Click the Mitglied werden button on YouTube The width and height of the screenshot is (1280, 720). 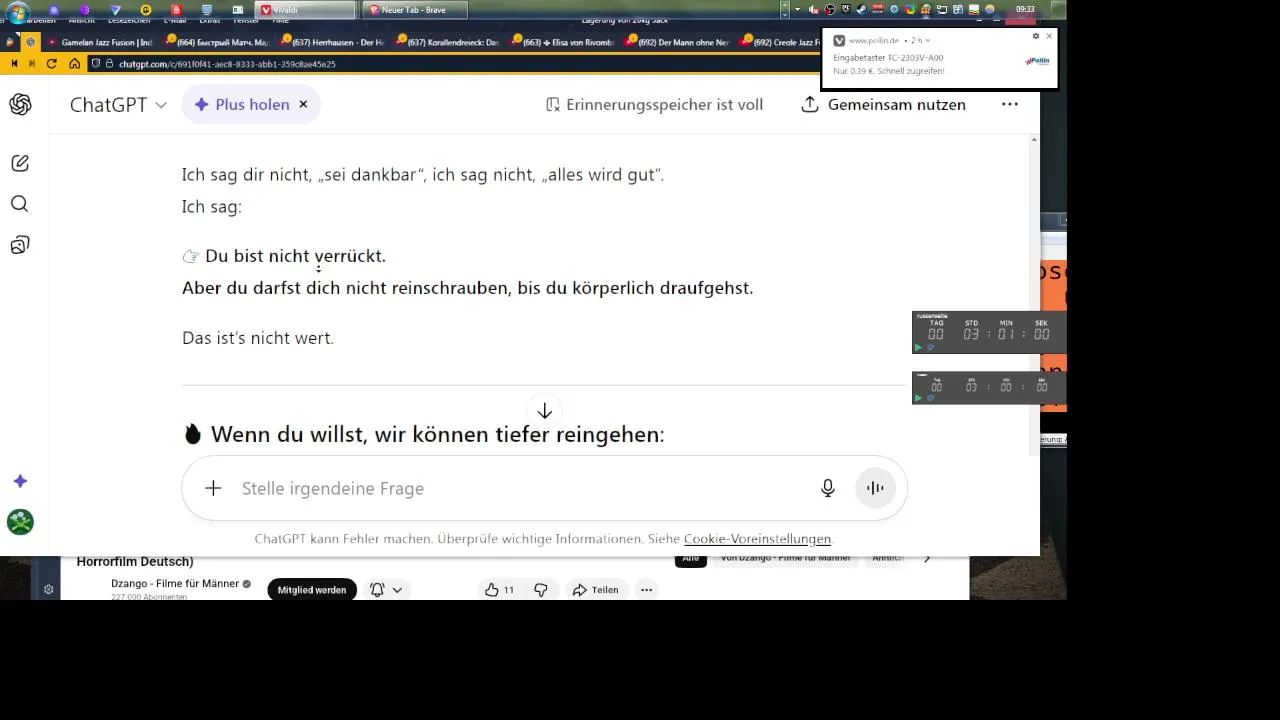tap(312, 590)
